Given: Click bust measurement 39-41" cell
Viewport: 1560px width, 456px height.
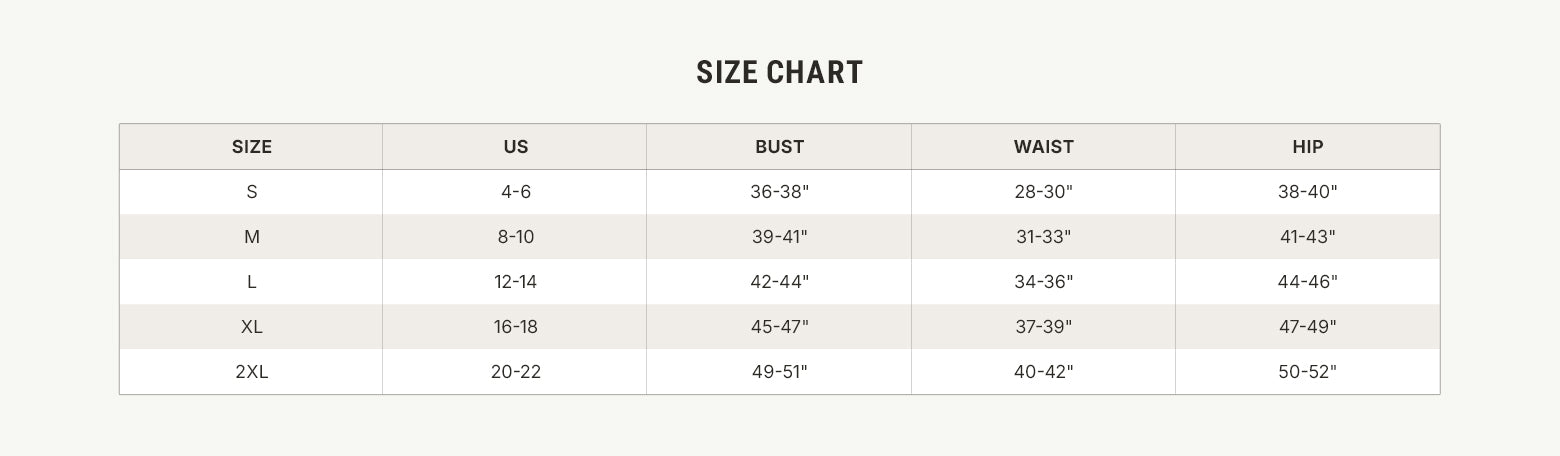Looking at the screenshot, I should pyautogui.click(x=780, y=237).
